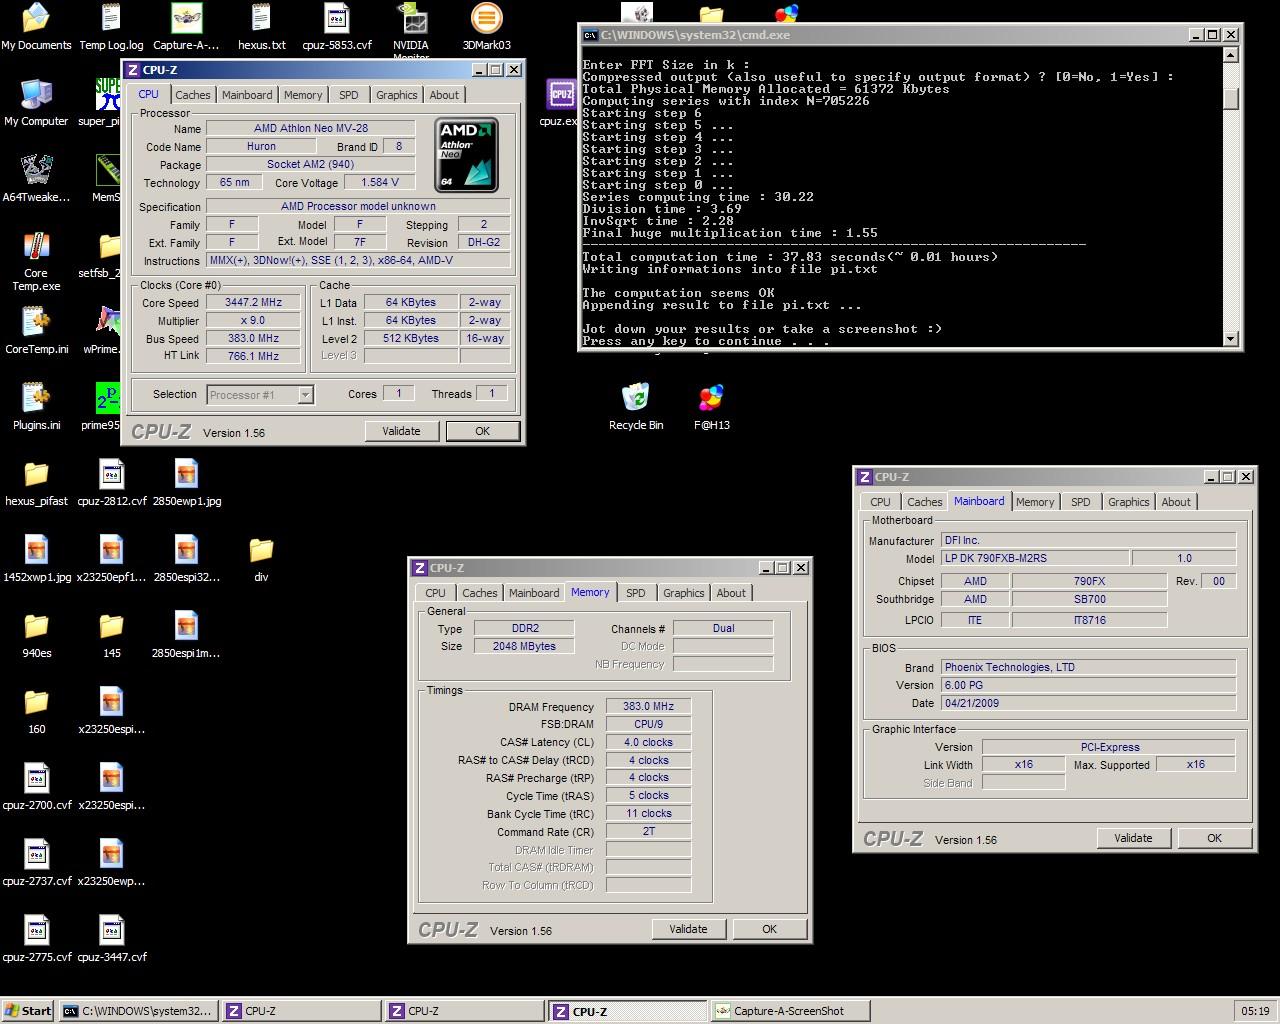Open Capture-A-ScreenShot desktop icon
Viewport: 1280px width, 1024px height.
point(186,27)
